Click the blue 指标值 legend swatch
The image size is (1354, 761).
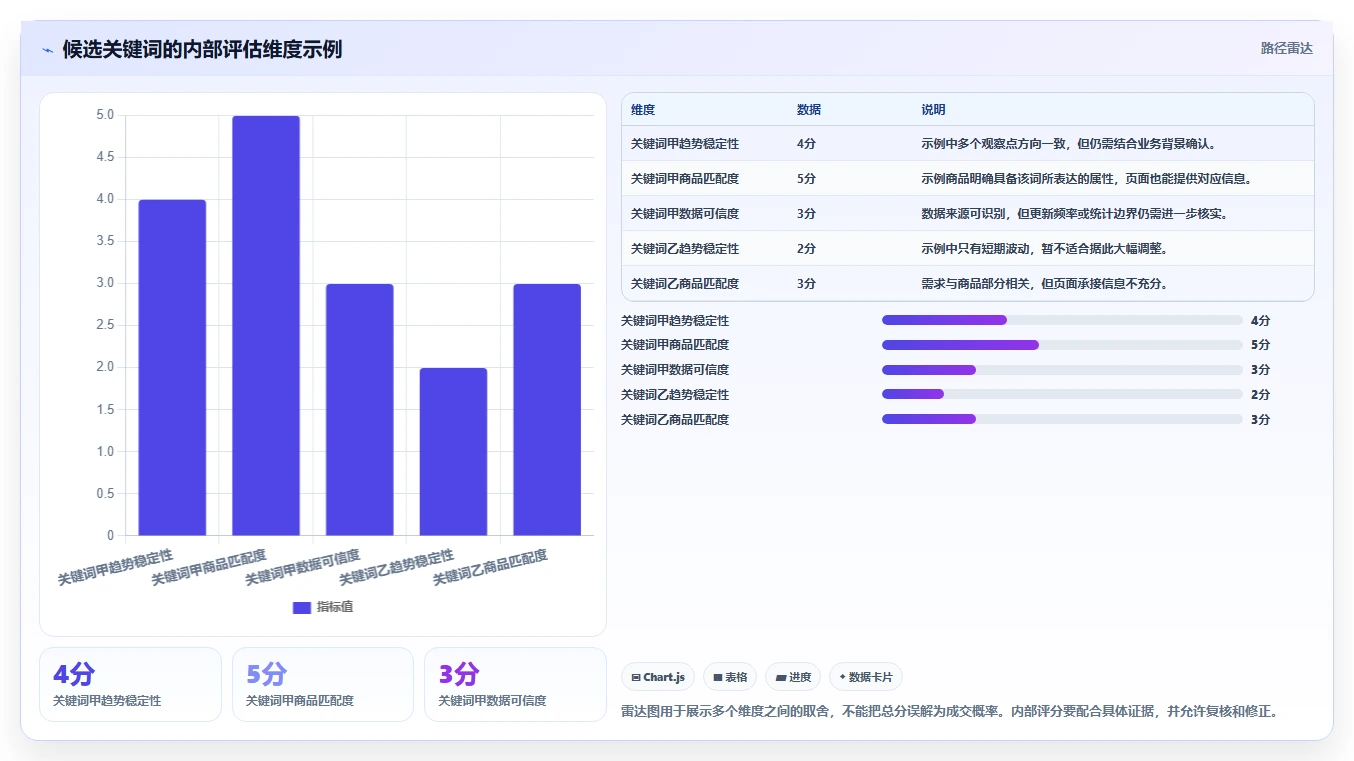pyautogui.click(x=302, y=607)
